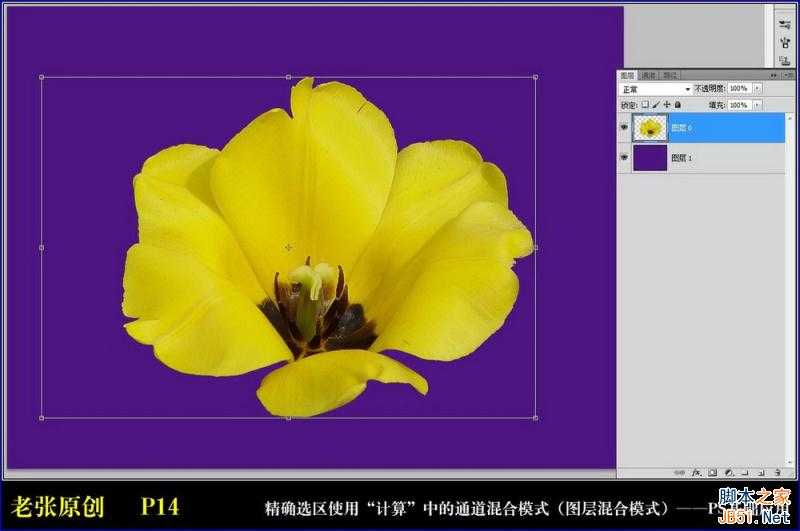Switch to the second panel tab (通道)

[x=648, y=75]
